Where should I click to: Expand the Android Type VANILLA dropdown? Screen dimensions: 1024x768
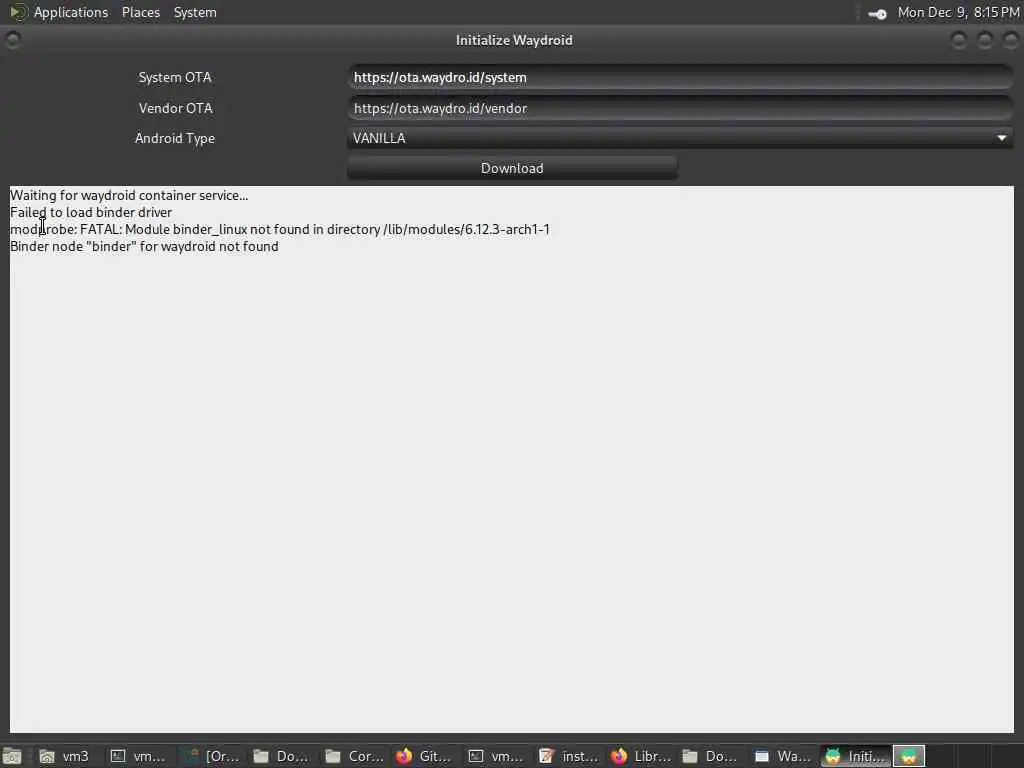pyautogui.click(x=680, y=138)
